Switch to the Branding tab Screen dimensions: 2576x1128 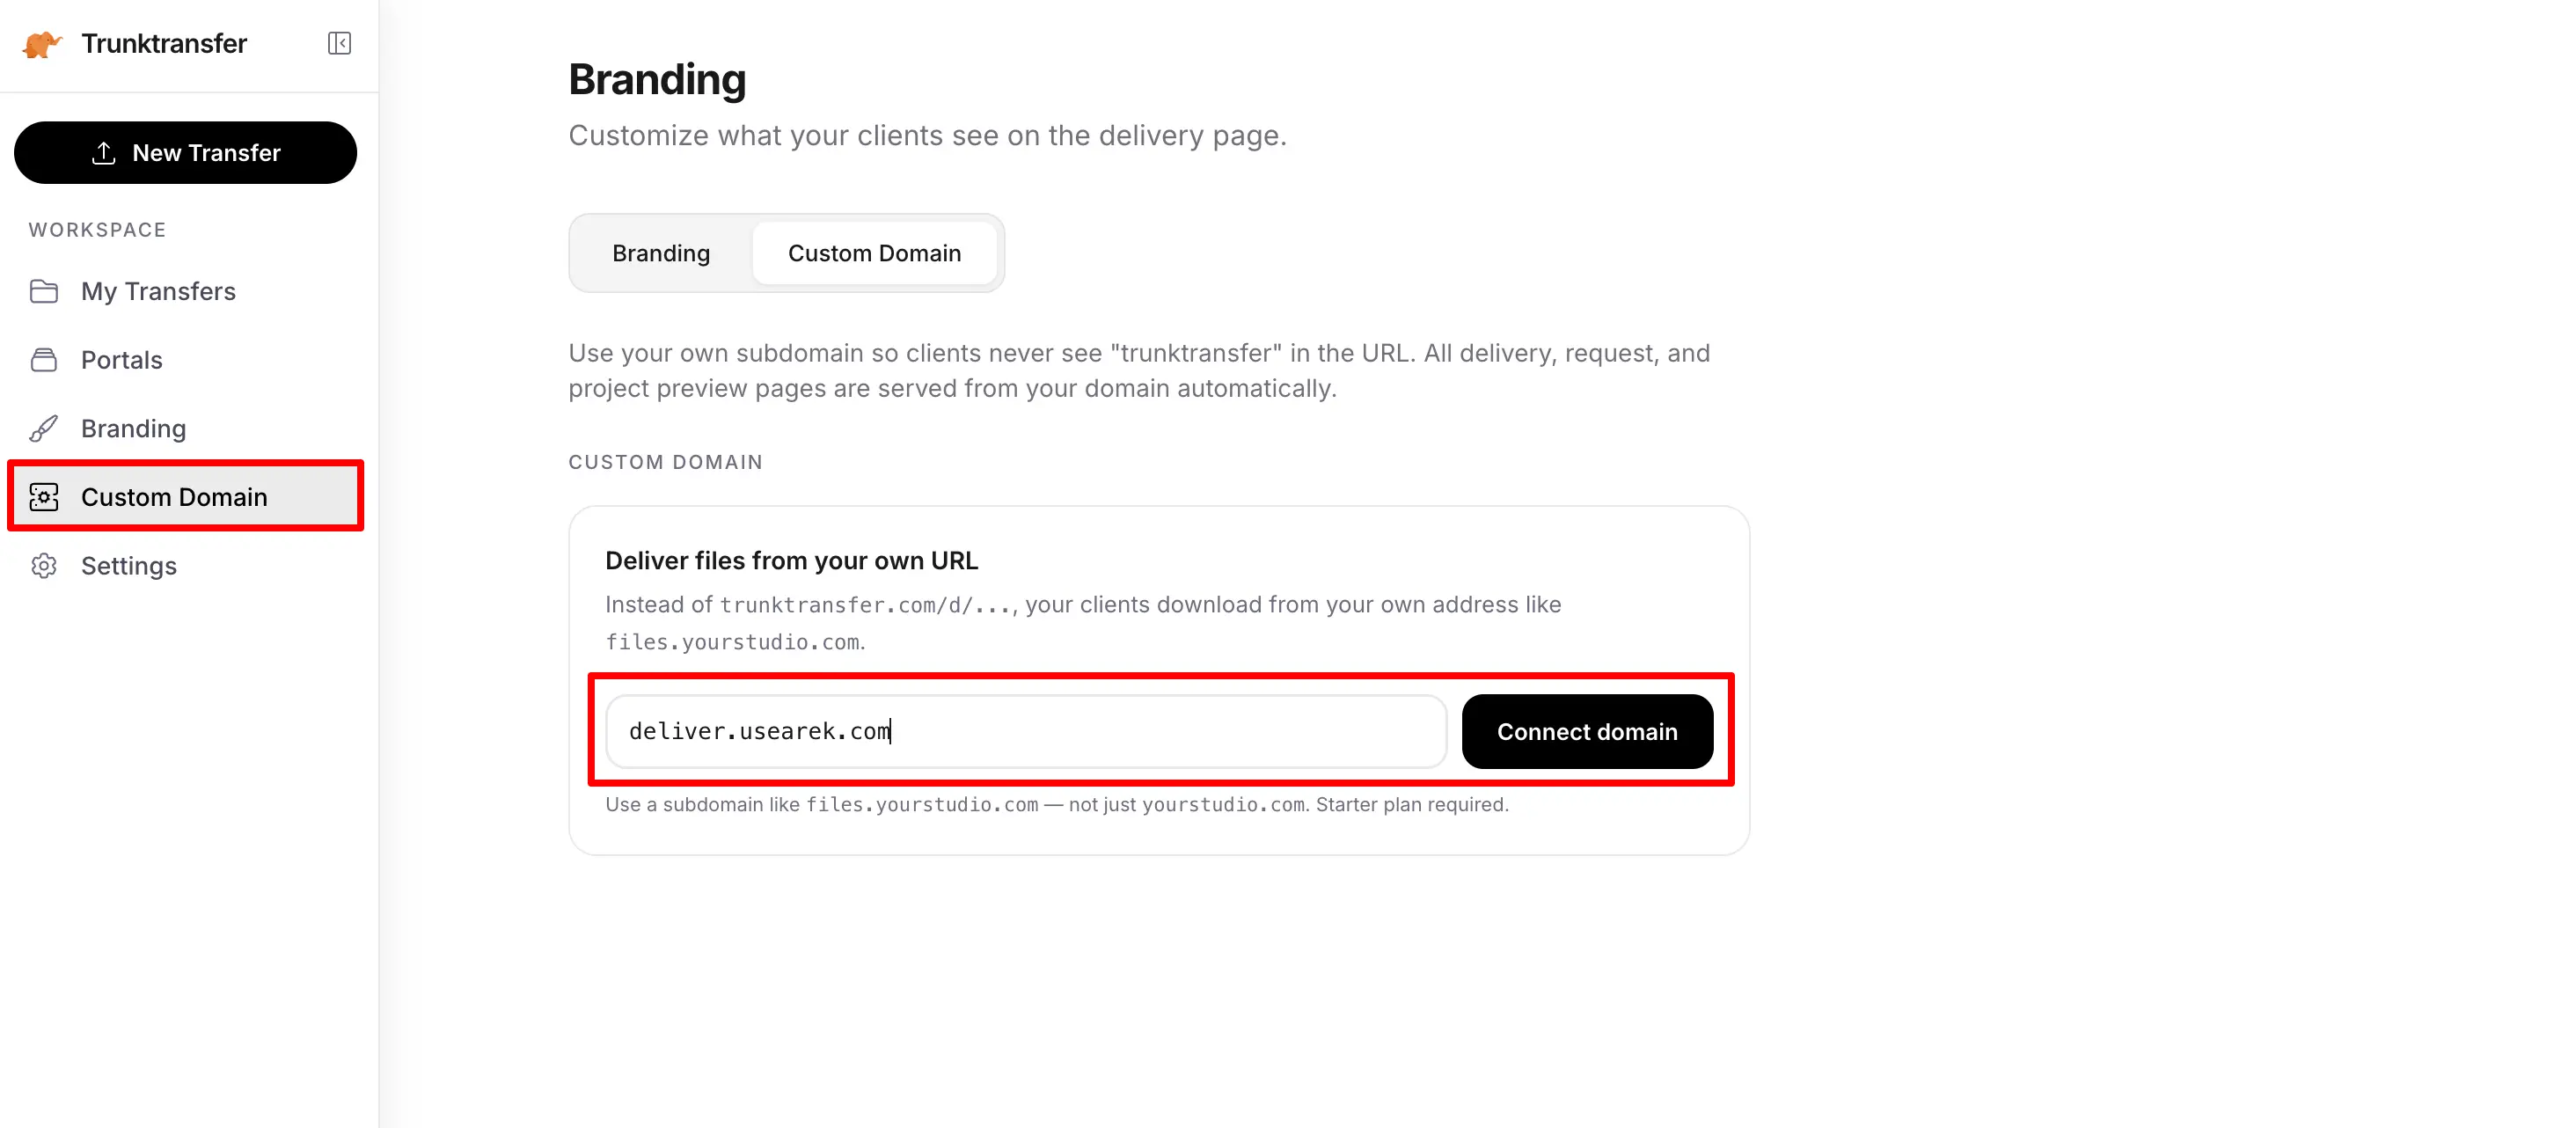pos(661,253)
